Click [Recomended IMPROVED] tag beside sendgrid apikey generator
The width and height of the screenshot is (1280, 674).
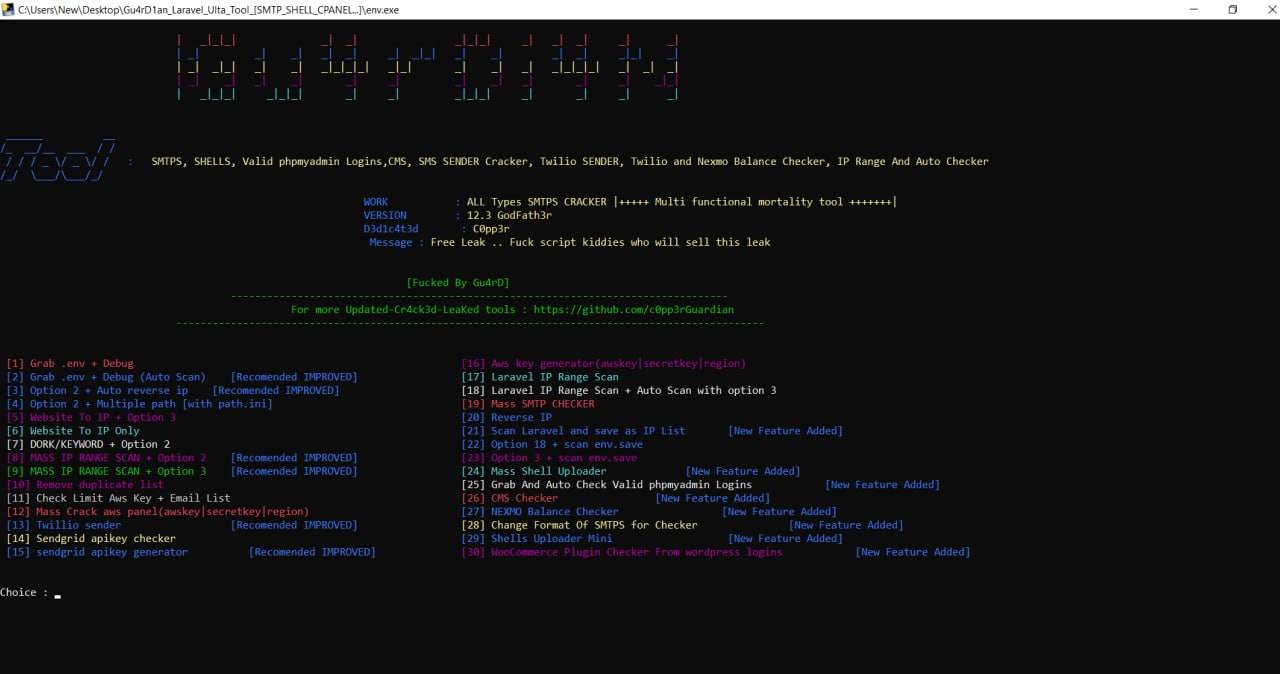pyautogui.click(x=312, y=552)
